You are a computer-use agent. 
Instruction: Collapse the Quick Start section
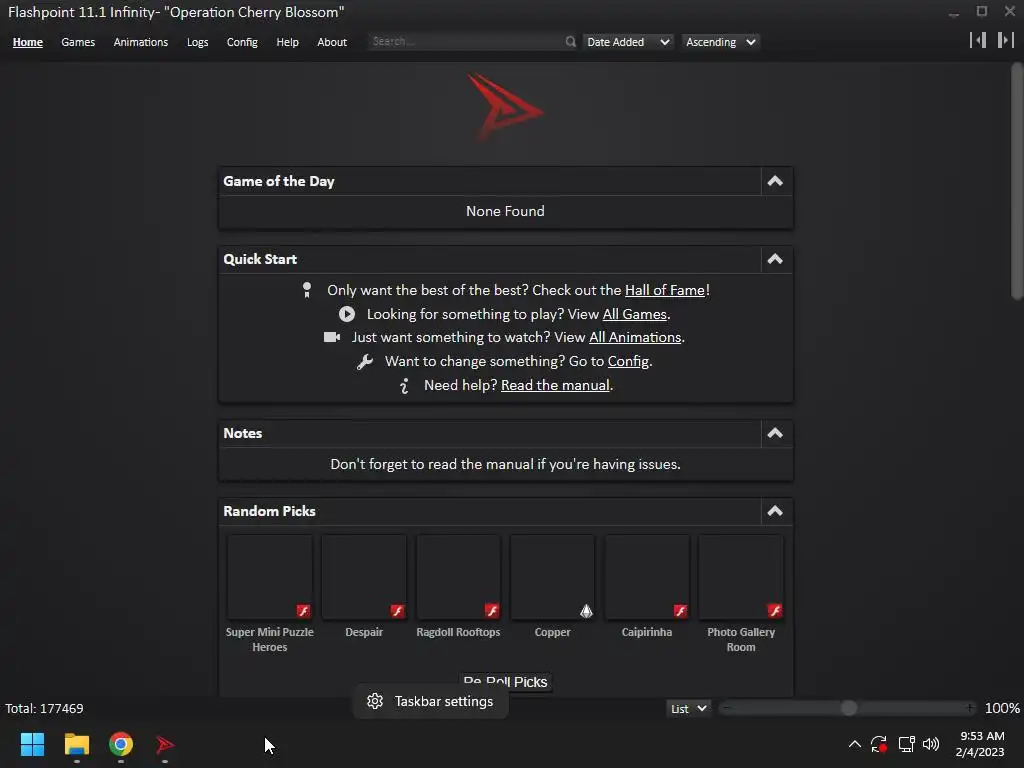(x=775, y=259)
